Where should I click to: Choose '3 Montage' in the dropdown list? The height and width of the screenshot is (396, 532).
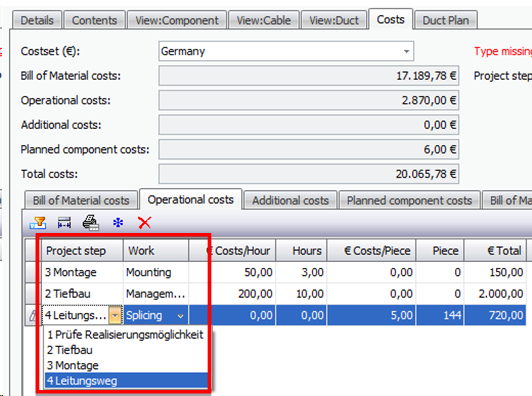pos(126,365)
